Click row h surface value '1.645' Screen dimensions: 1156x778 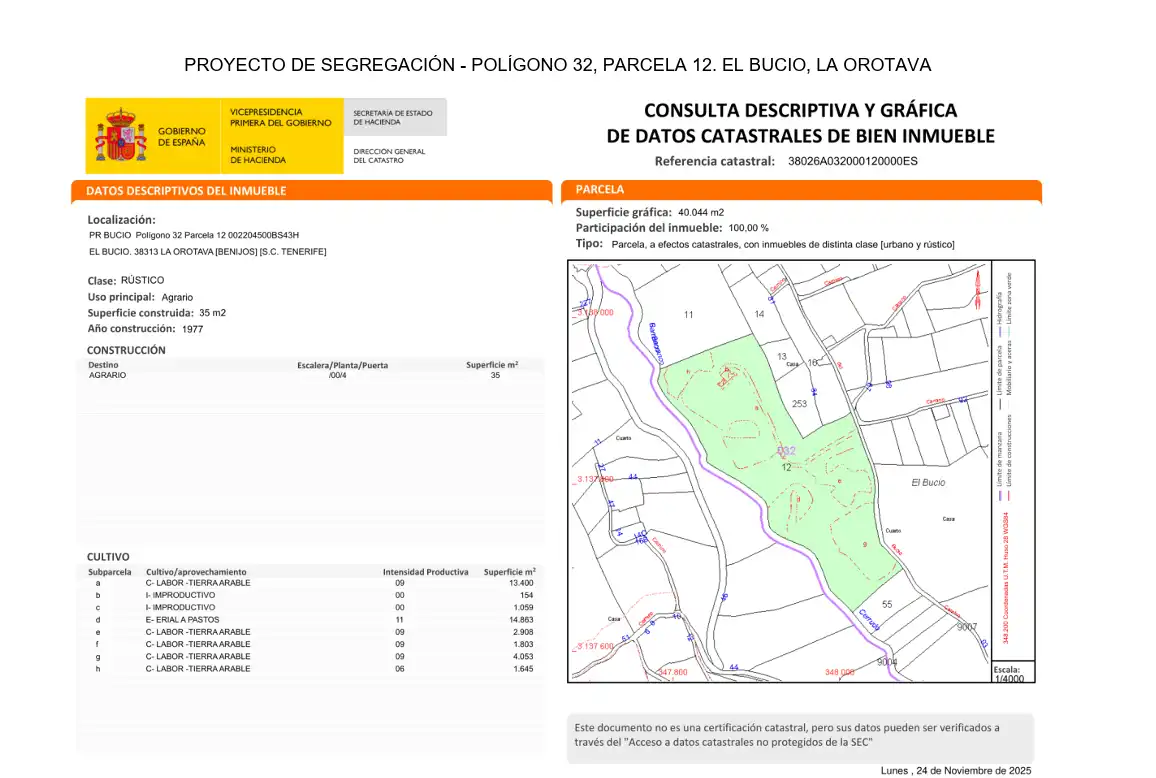pyautogui.click(x=523, y=669)
